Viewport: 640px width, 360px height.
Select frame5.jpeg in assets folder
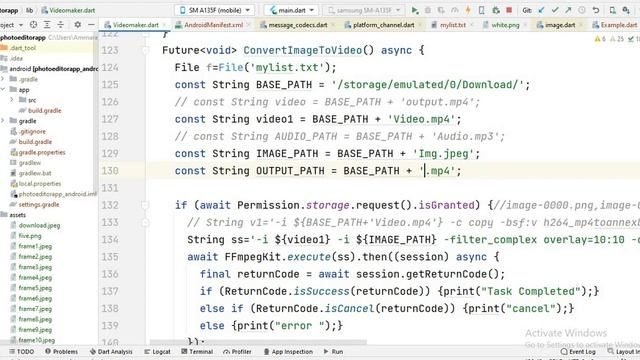click(x=31, y=288)
